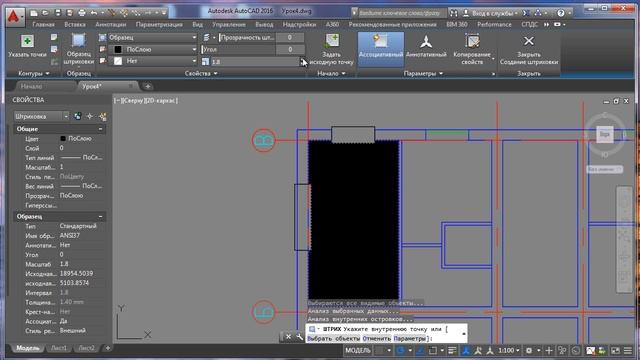
Task: Switch to the Модель layout tab
Action: (x=28, y=348)
